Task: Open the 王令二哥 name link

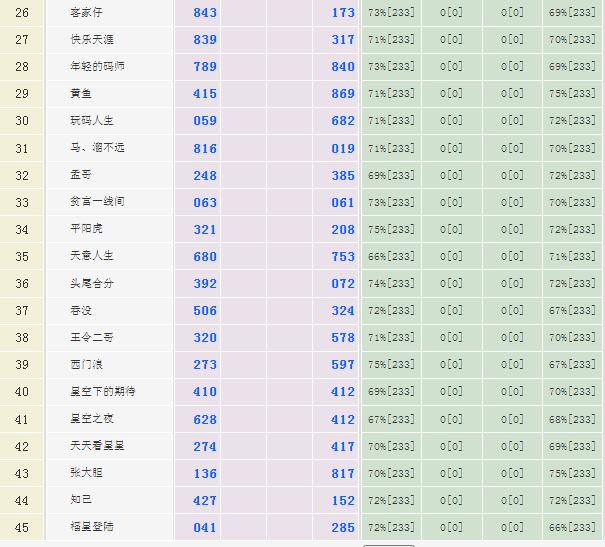Action: (x=91, y=337)
